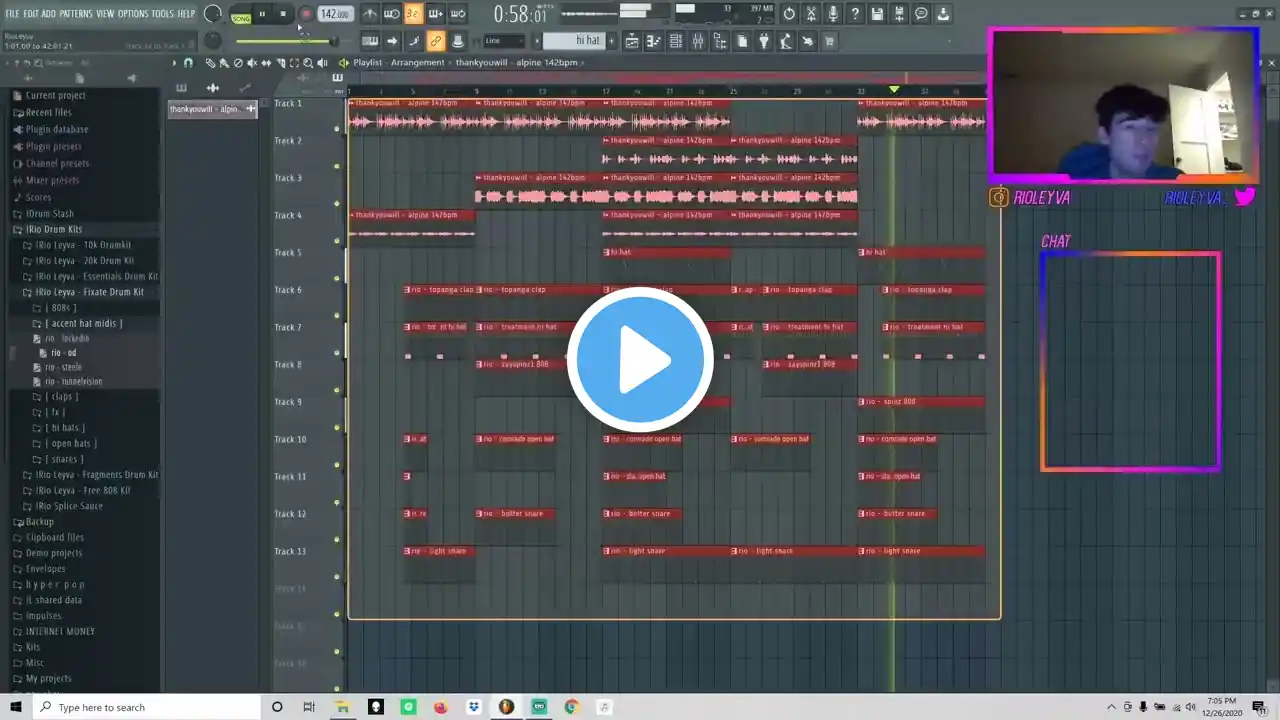Screen dimensions: 1280x720
Task: Click the Windows taskbar search box
Action: [148, 707]
